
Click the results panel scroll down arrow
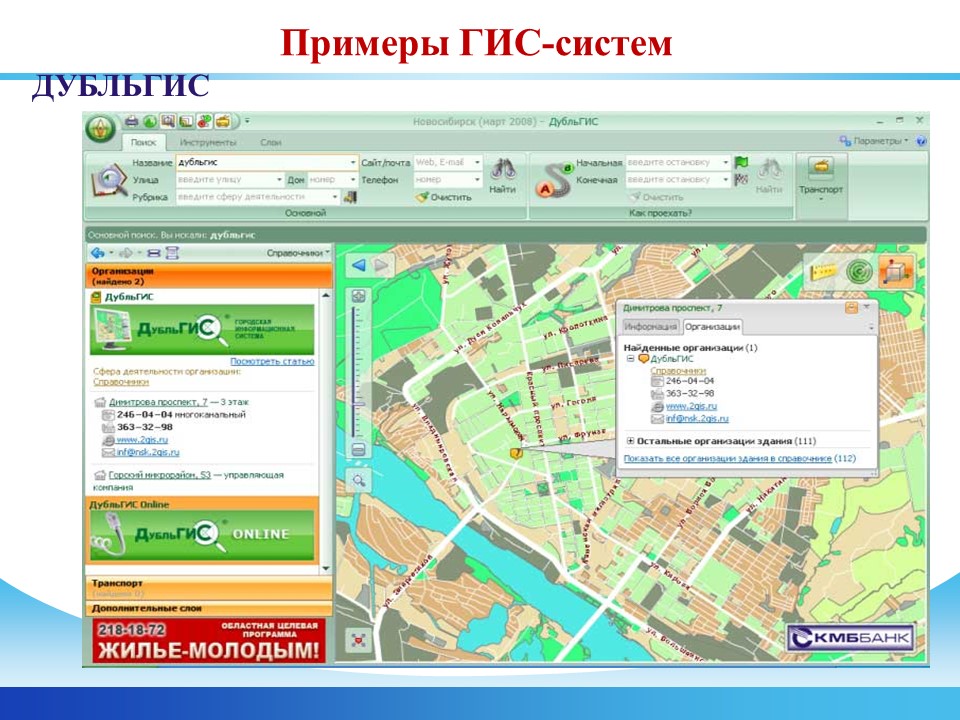[x=325, y=568]
